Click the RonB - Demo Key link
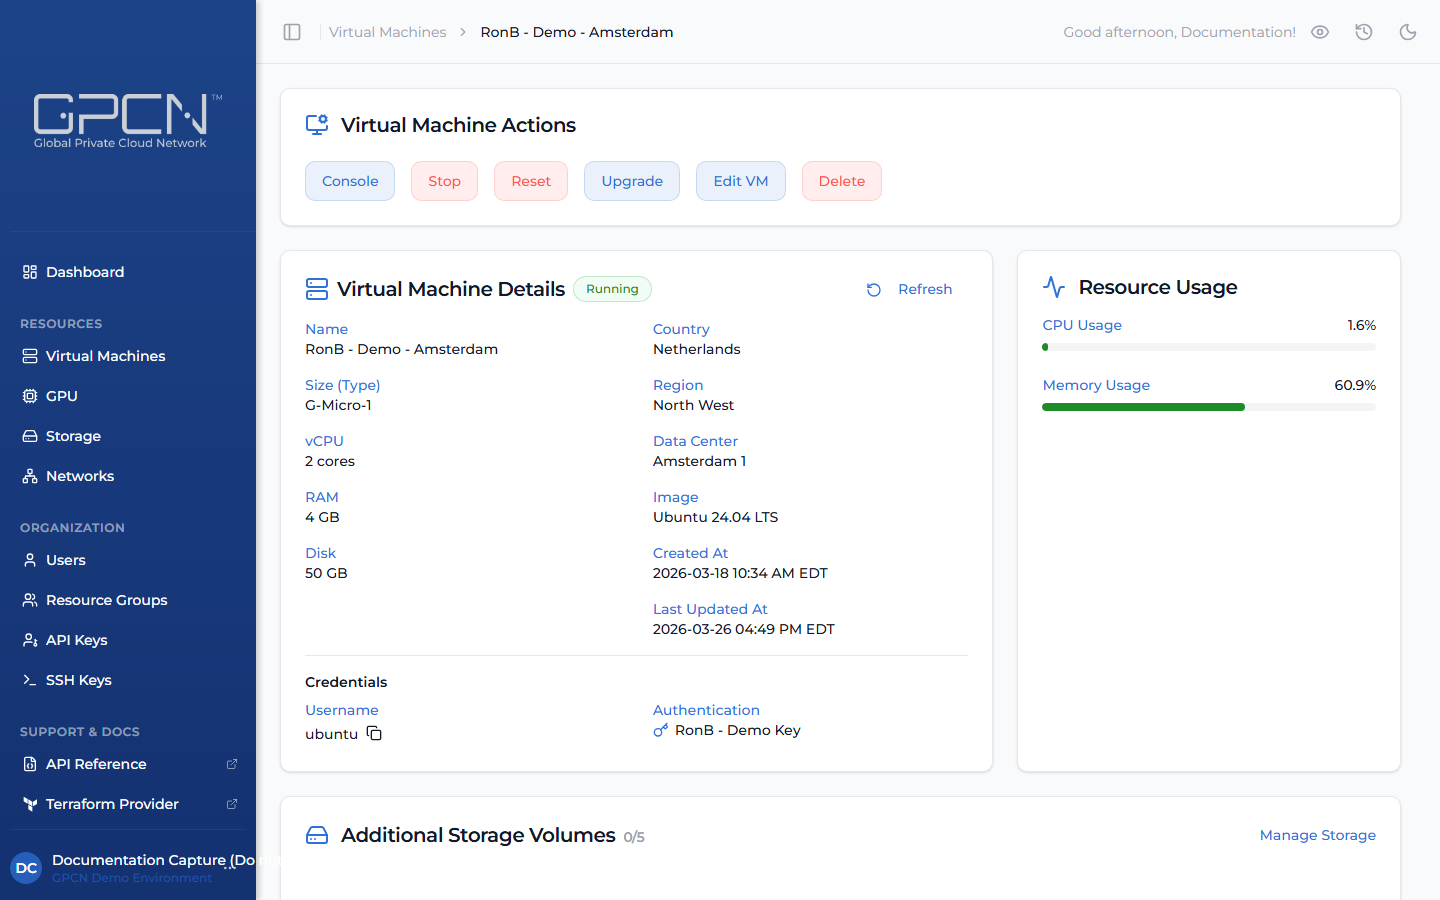1440x900 pixels. [x=738, y=730]
